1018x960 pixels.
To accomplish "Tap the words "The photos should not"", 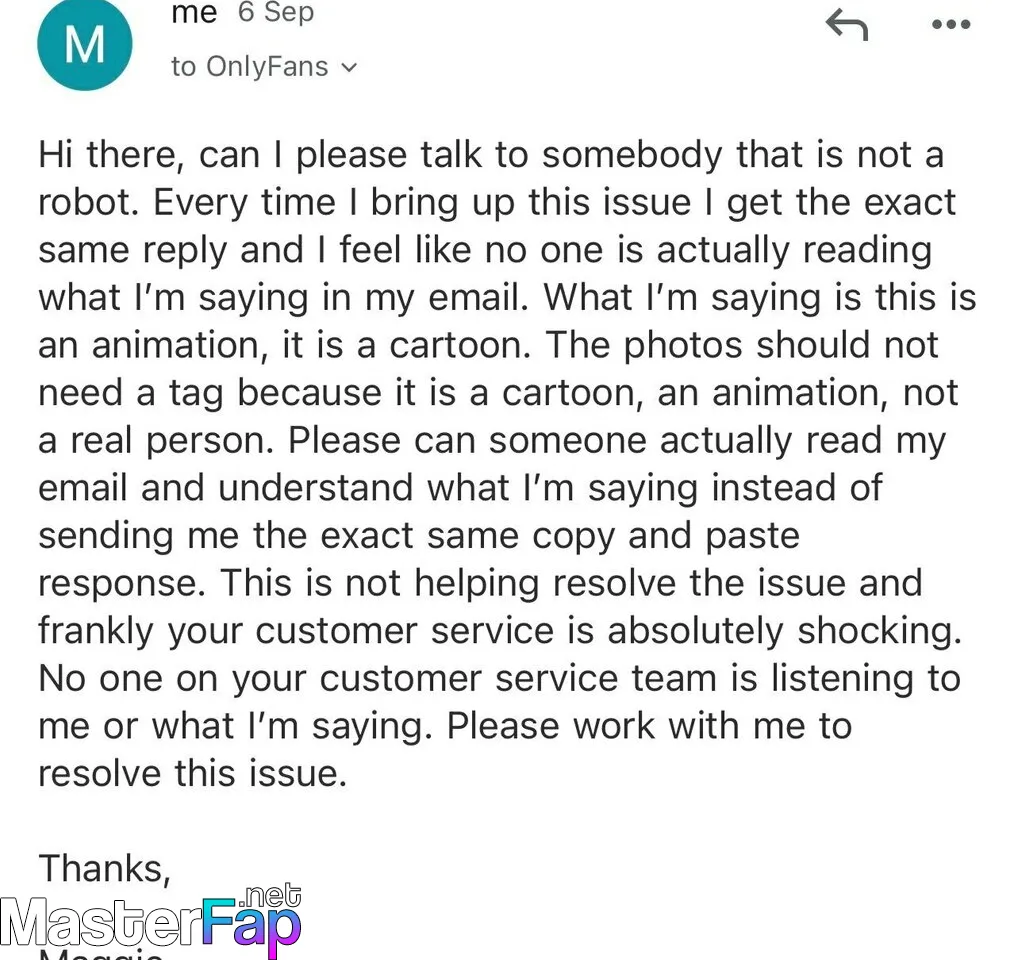I will click(781, 345).
